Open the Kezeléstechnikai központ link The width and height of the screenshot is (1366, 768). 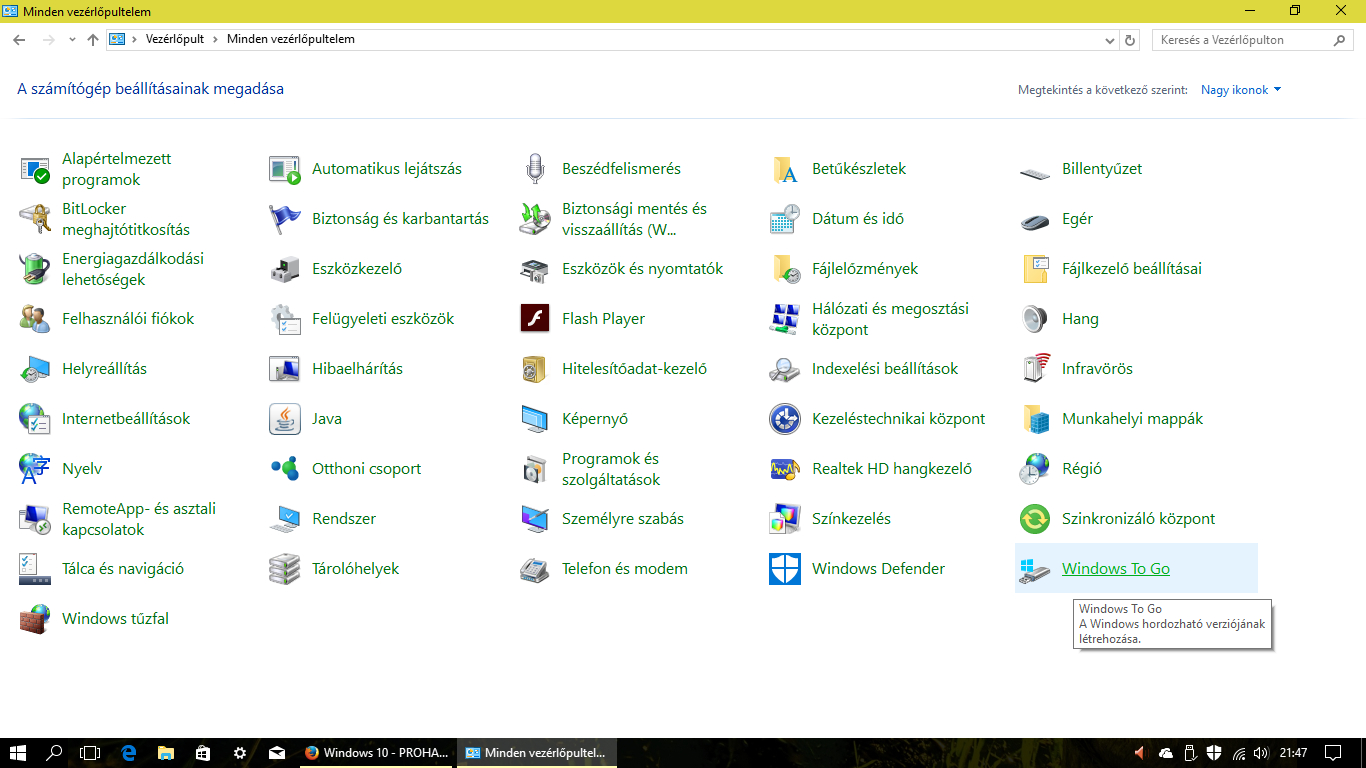pyautogui.click(x=898, y=419)
